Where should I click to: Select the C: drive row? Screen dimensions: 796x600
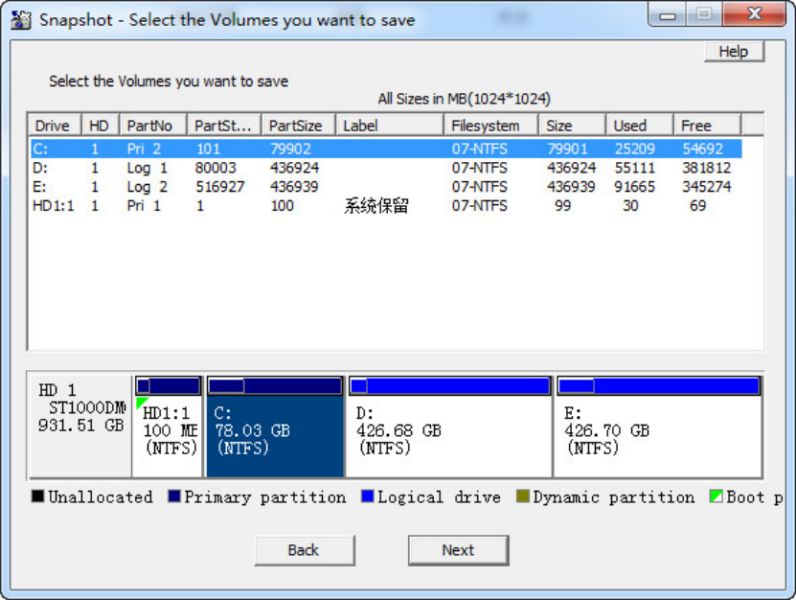pyautogui.click(x=386, y=149)
